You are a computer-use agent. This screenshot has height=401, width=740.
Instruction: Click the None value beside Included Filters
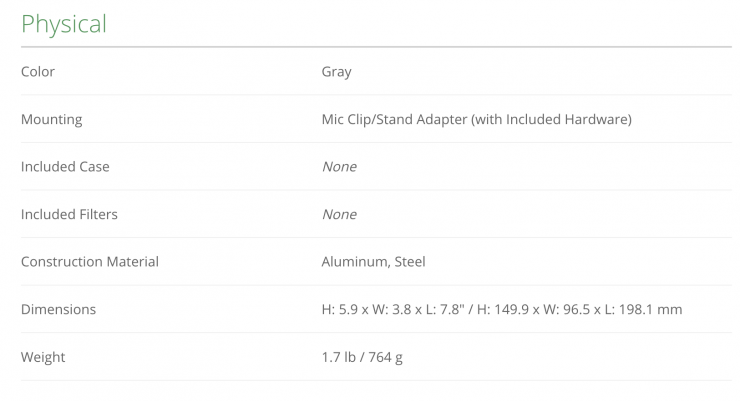[x=339, y=214]
